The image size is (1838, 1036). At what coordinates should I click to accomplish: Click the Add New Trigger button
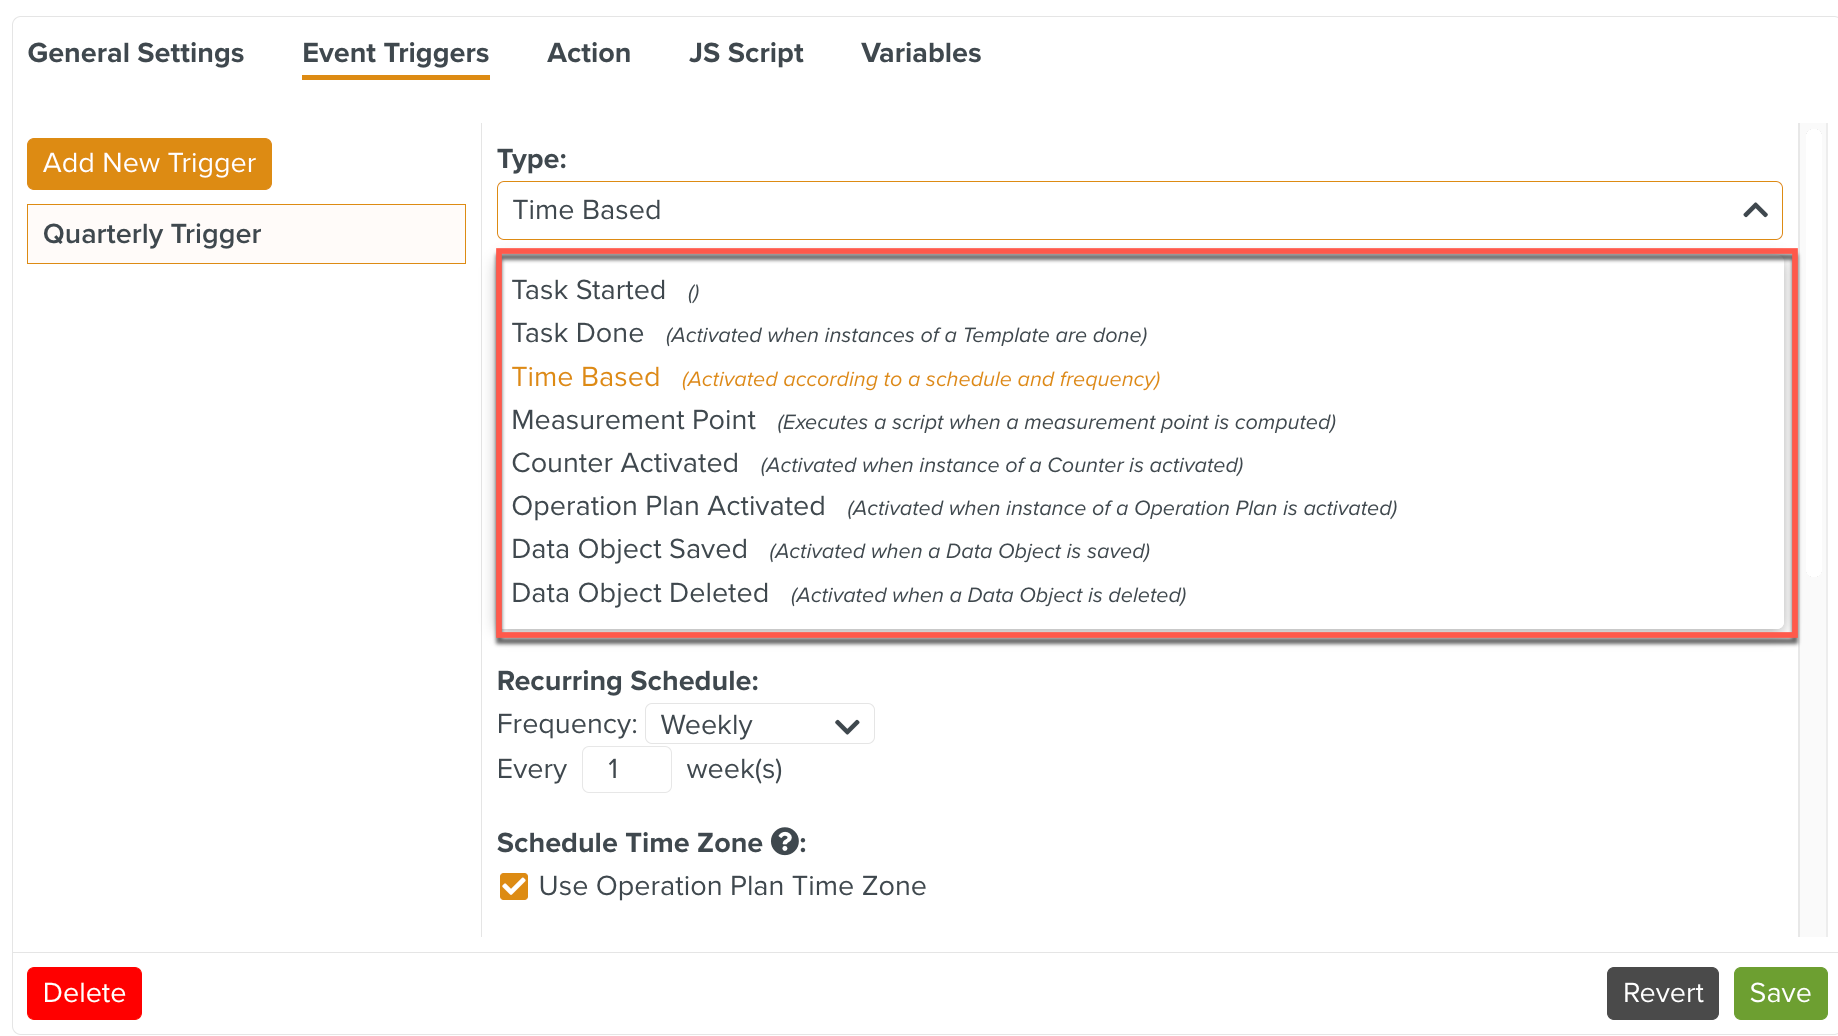149,163
